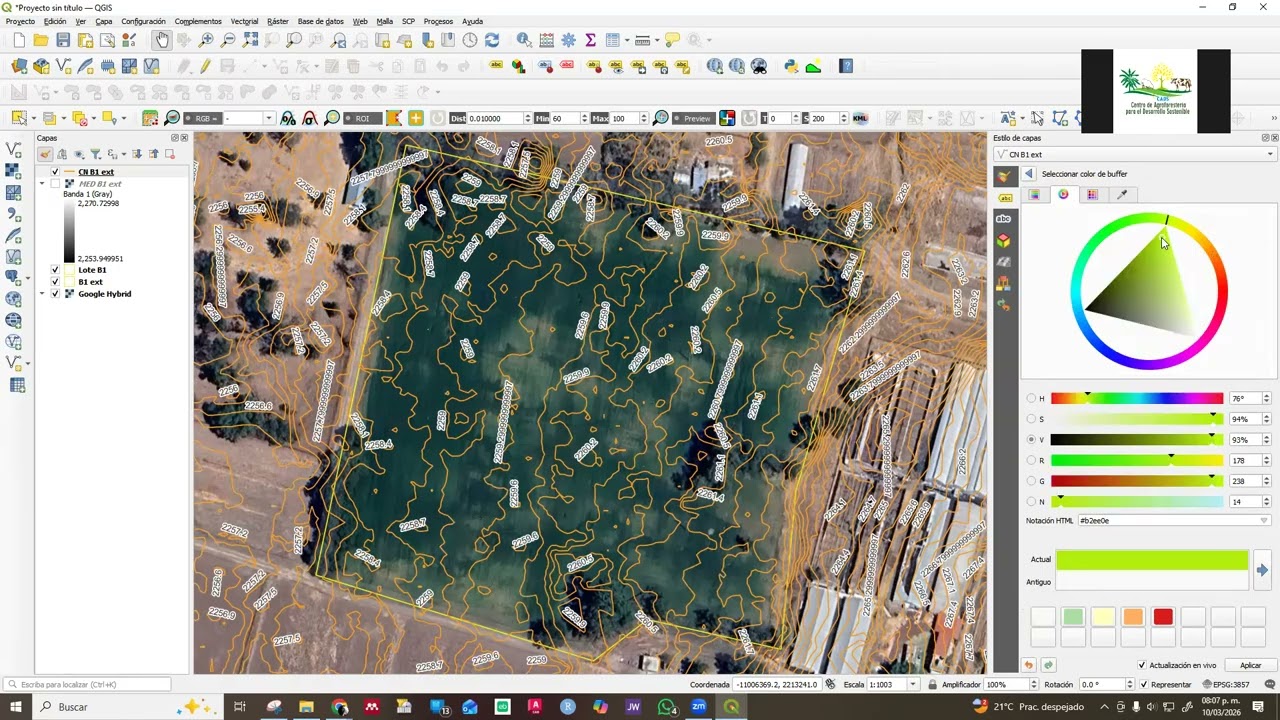Select the color picker eyedropper tab
The image size is (1280, 720).
click(x=1122, y=194)
